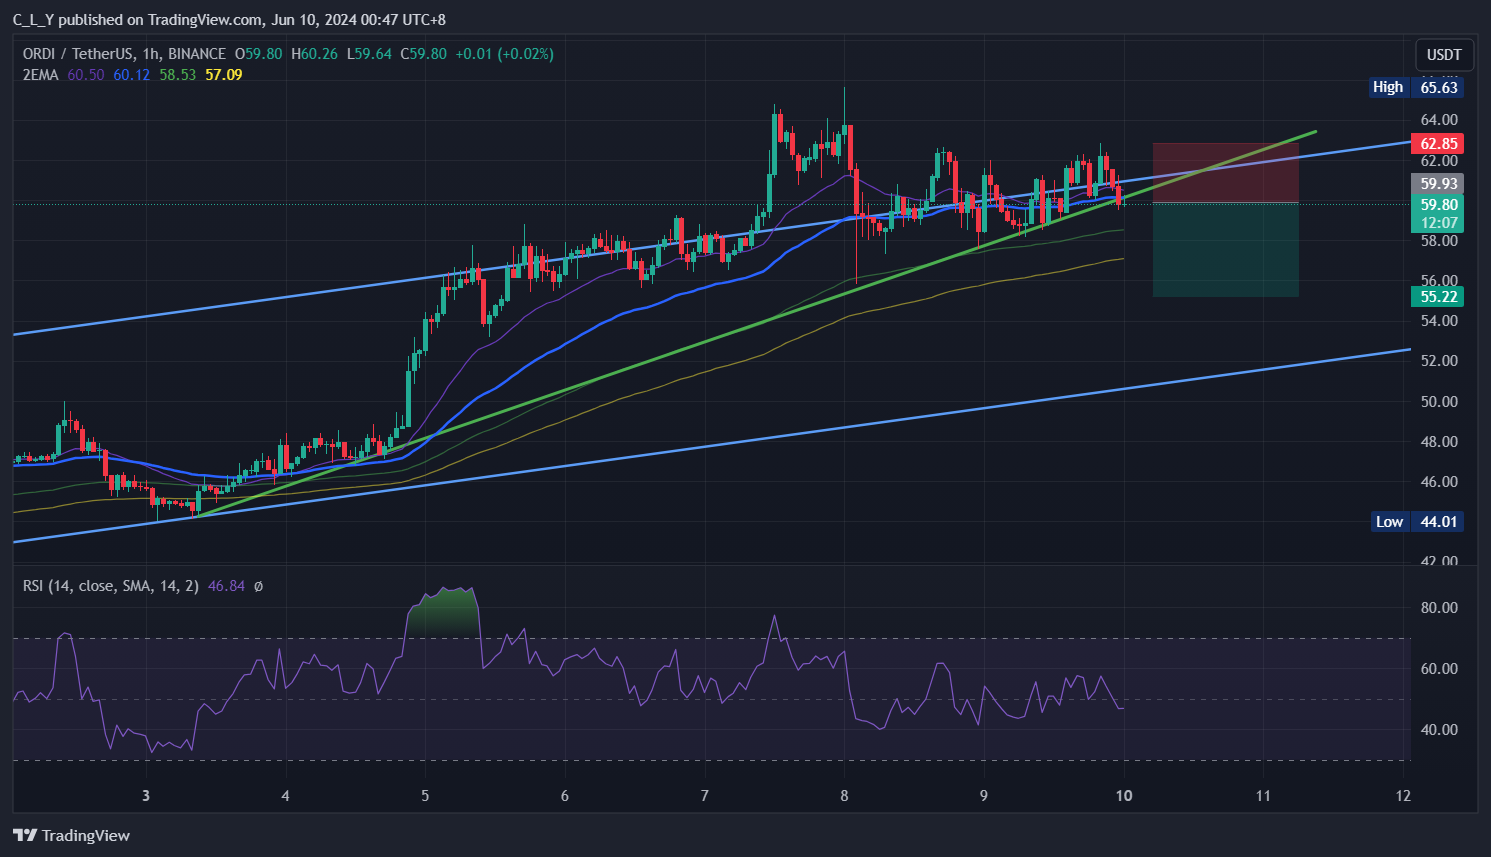
Task: Click the USDT currency button
Action: (1443, 55)
